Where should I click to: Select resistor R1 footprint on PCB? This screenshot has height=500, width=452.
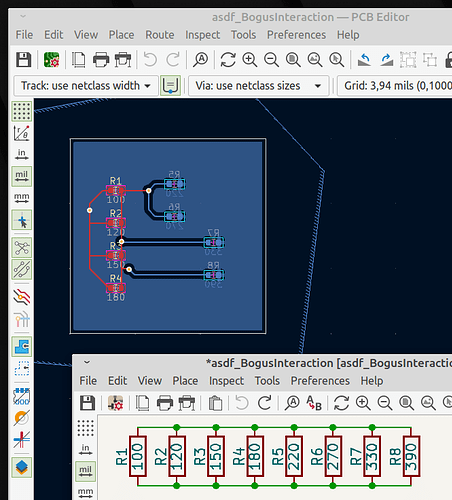(x=116, y=191)
